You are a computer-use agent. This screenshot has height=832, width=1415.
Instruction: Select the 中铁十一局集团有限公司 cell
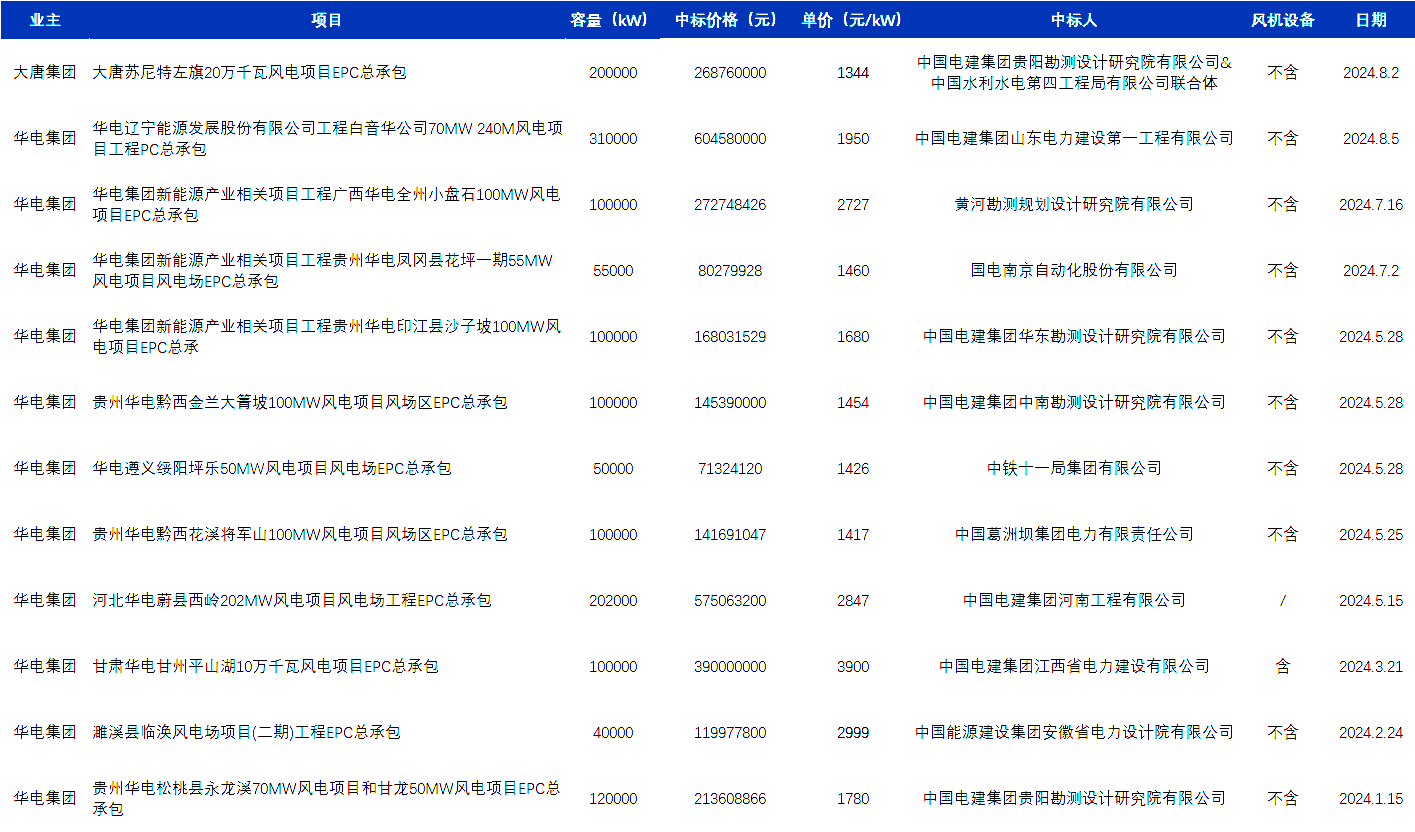coord(1074,468)
